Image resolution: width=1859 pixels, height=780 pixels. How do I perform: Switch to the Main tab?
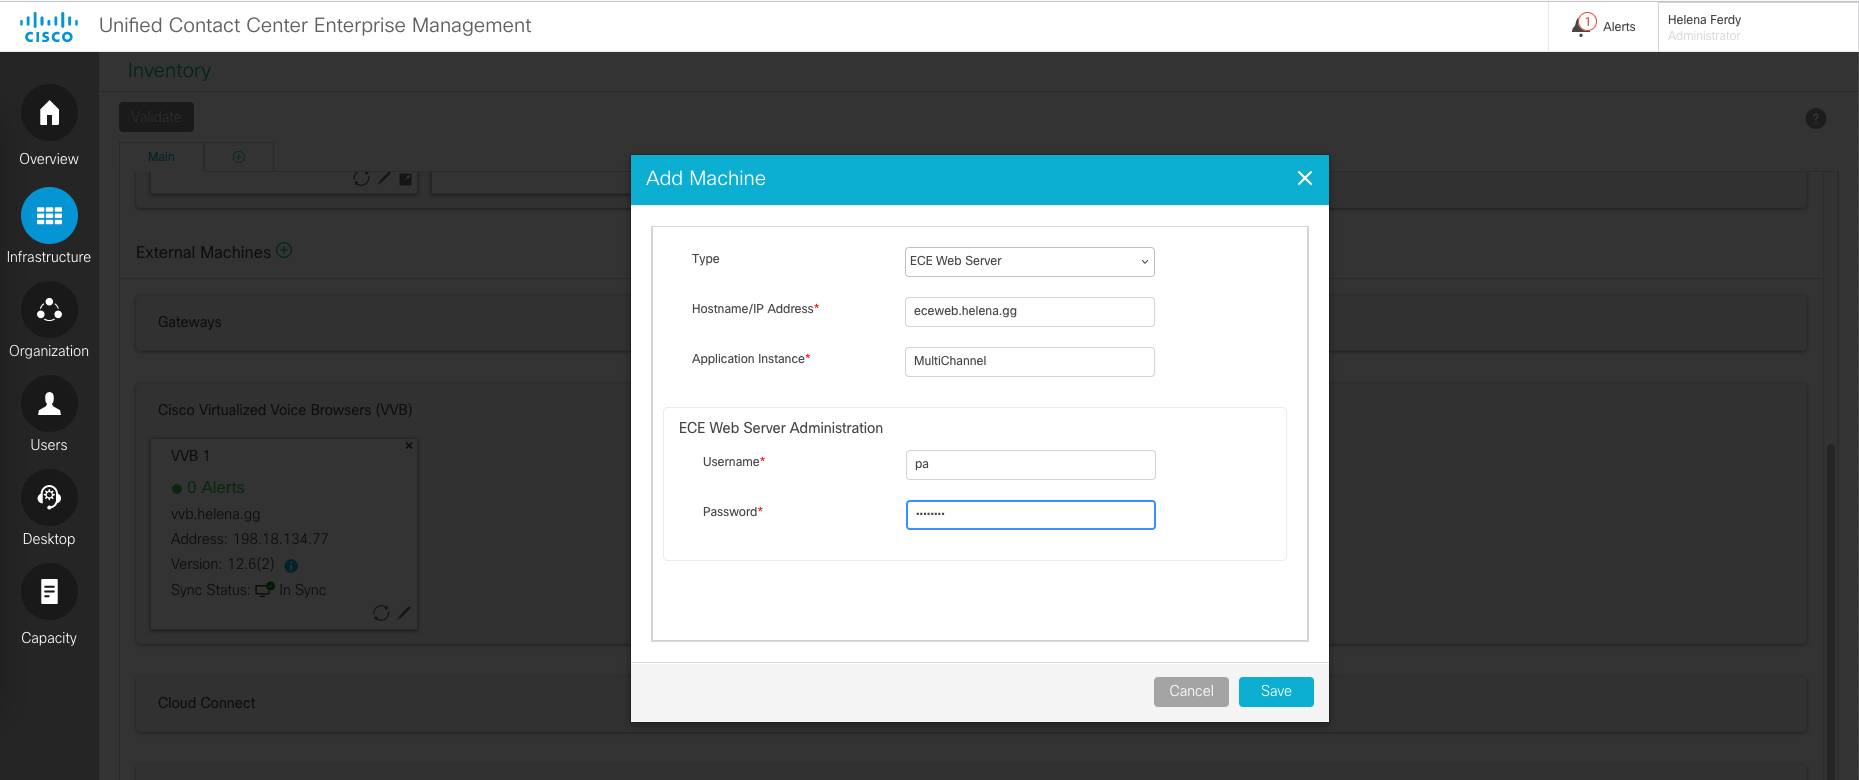[161, 157]
